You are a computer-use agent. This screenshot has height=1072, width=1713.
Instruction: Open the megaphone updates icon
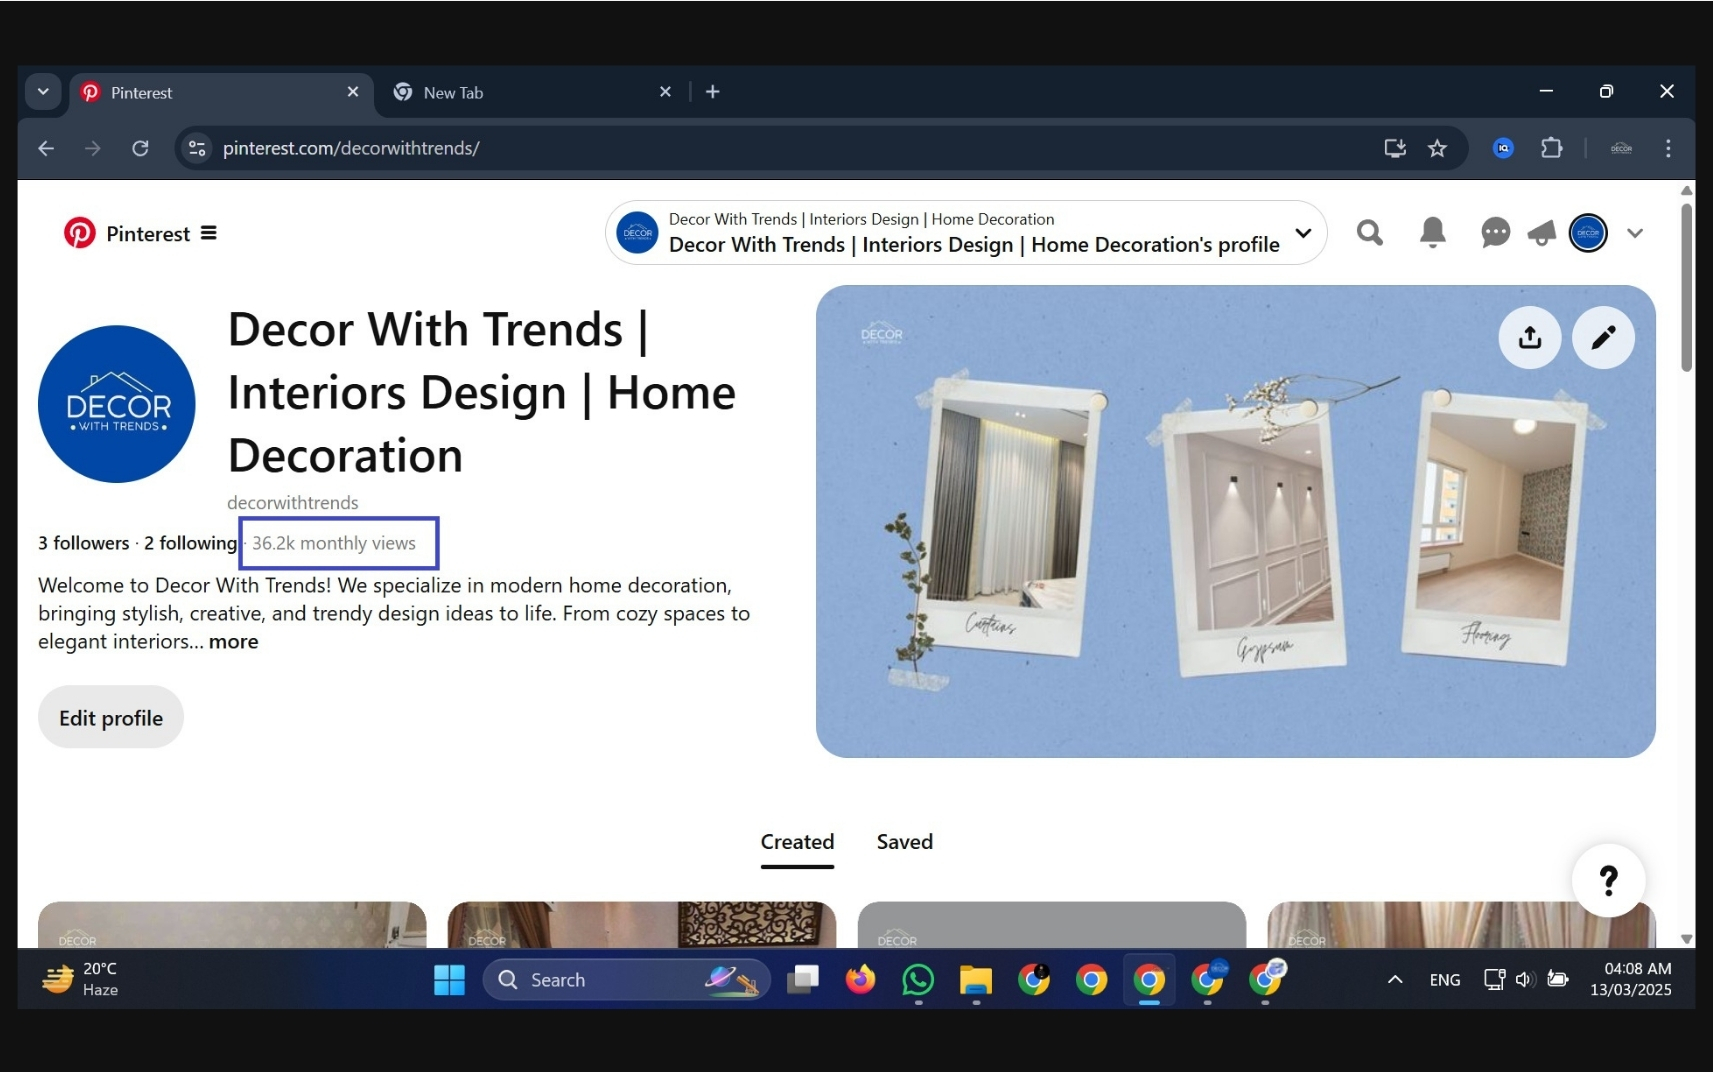point(1542,233)
